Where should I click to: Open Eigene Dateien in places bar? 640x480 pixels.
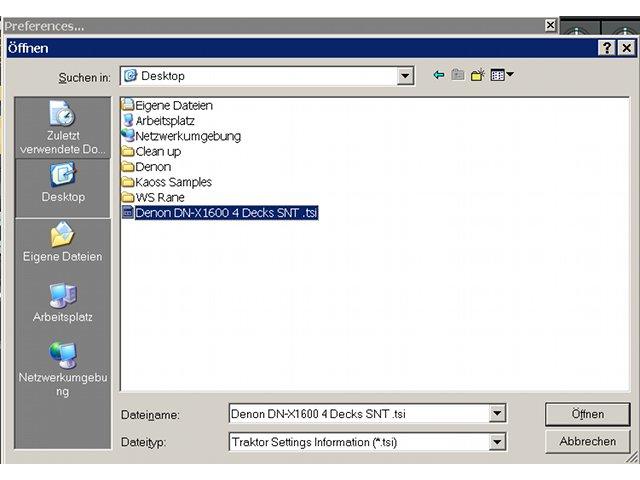pyautogui.click(x=62, y=242)
